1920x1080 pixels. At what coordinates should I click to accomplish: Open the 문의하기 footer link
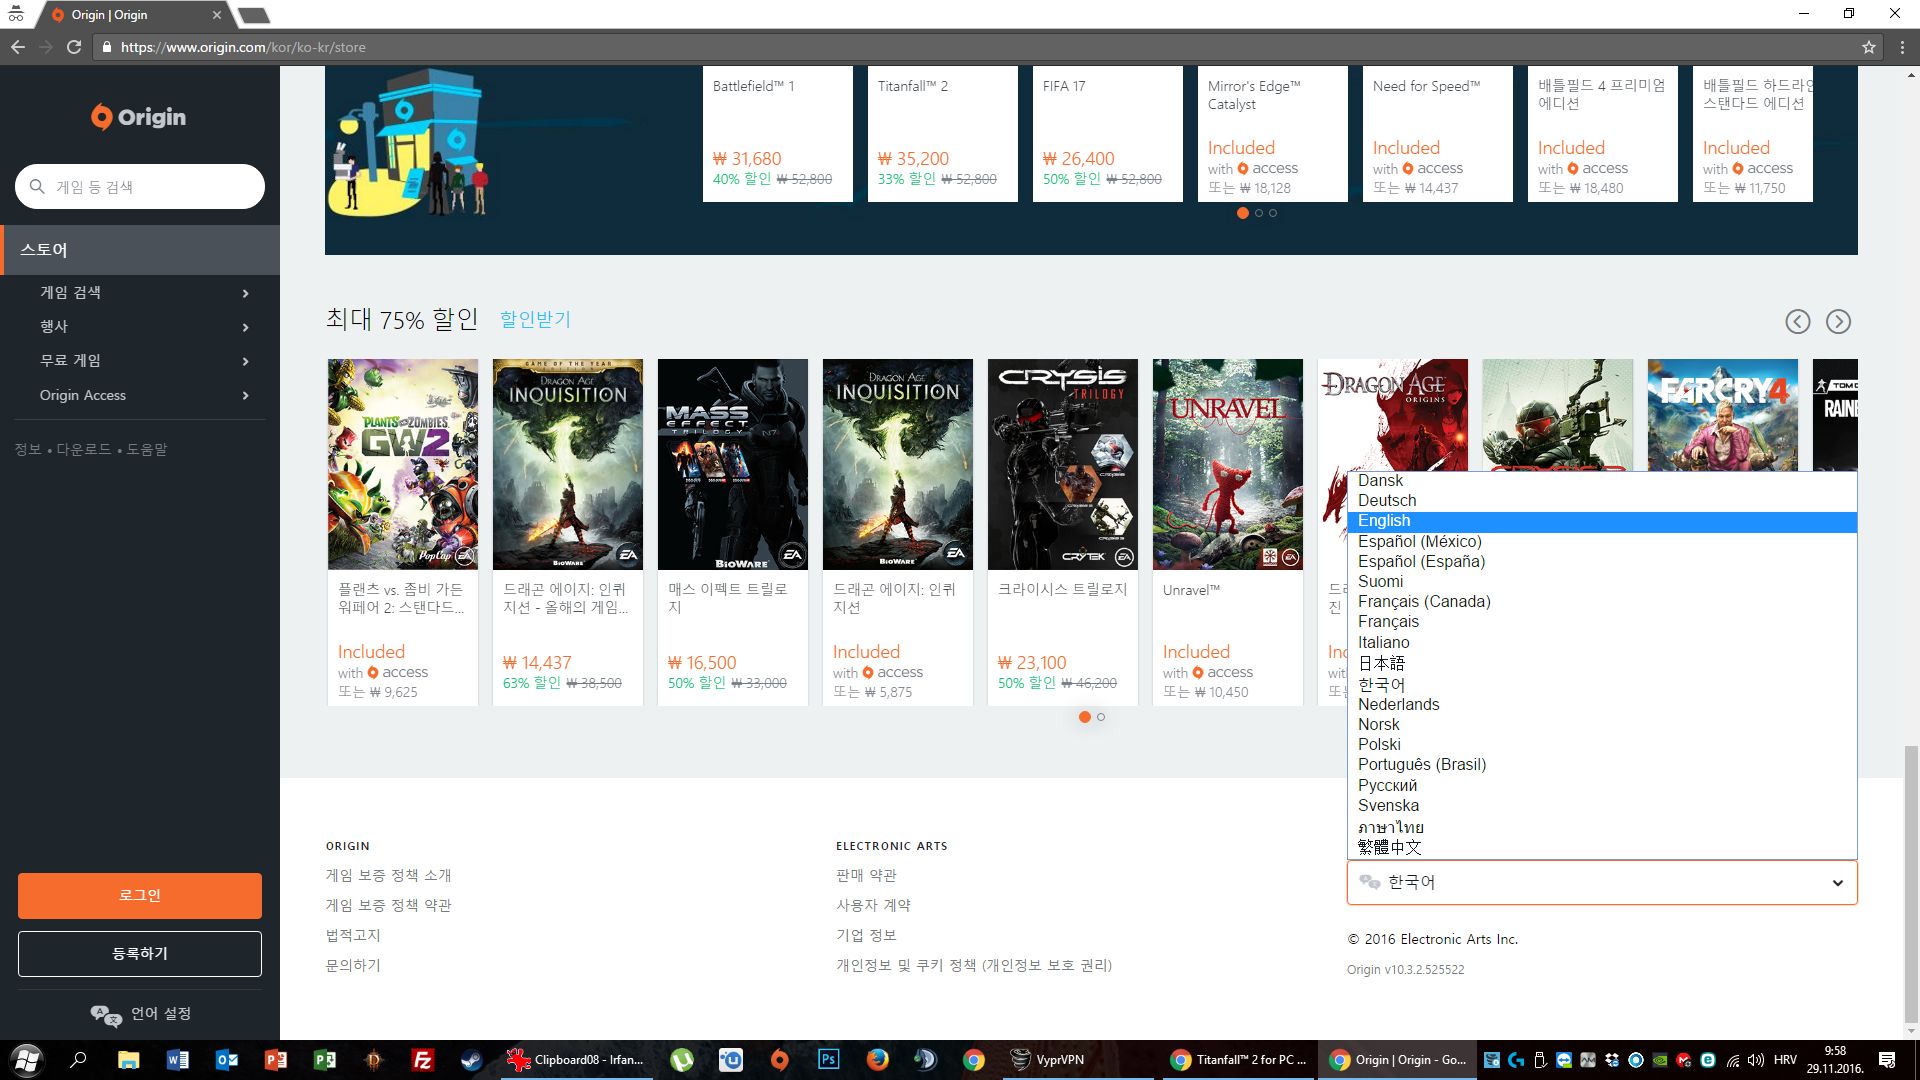353,965
